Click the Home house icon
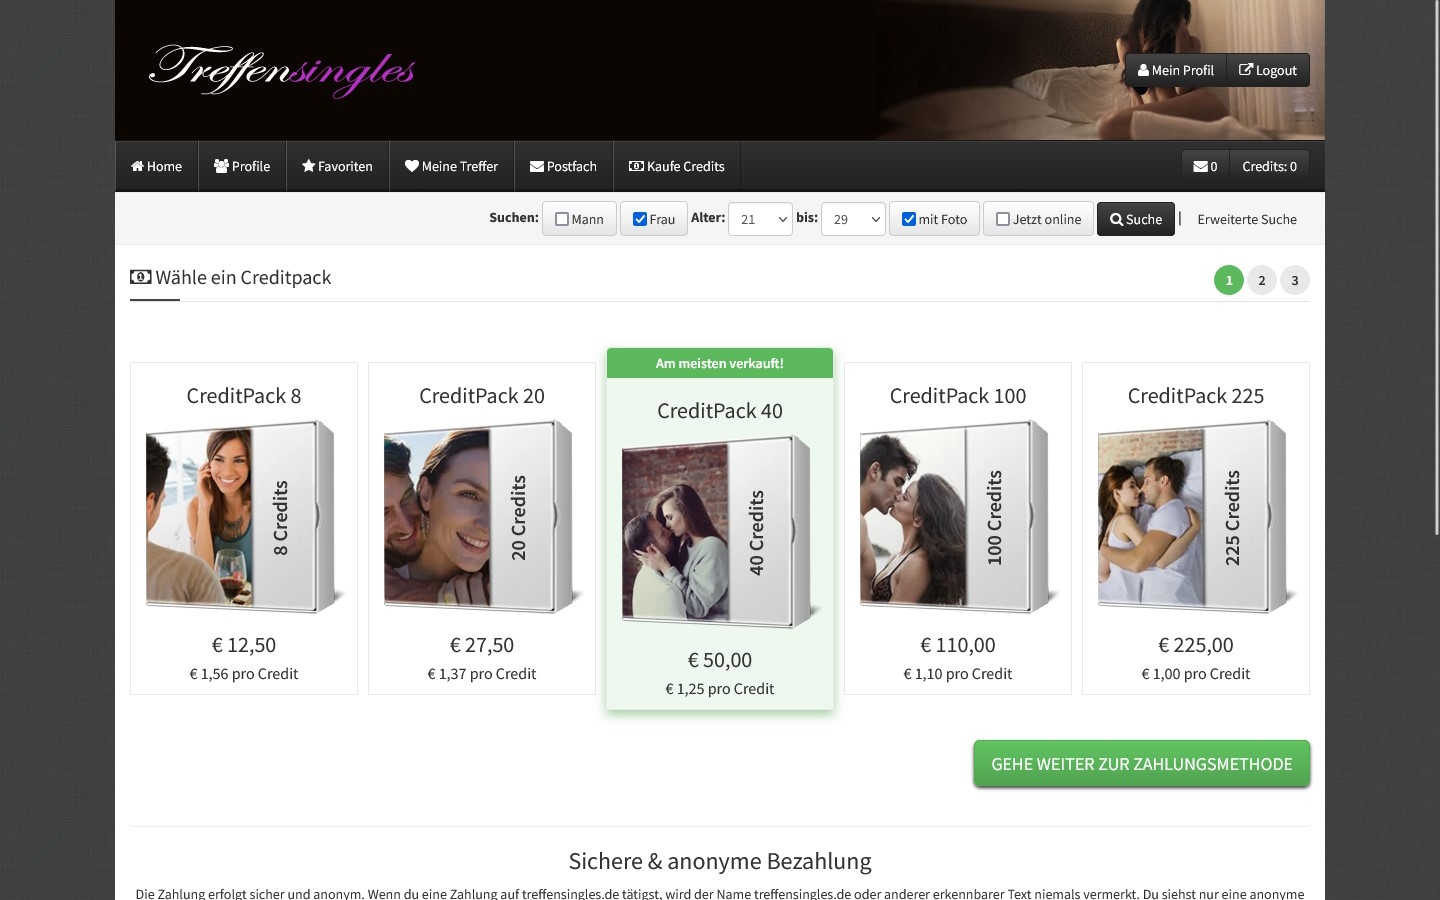 click(x=138, y=167)
